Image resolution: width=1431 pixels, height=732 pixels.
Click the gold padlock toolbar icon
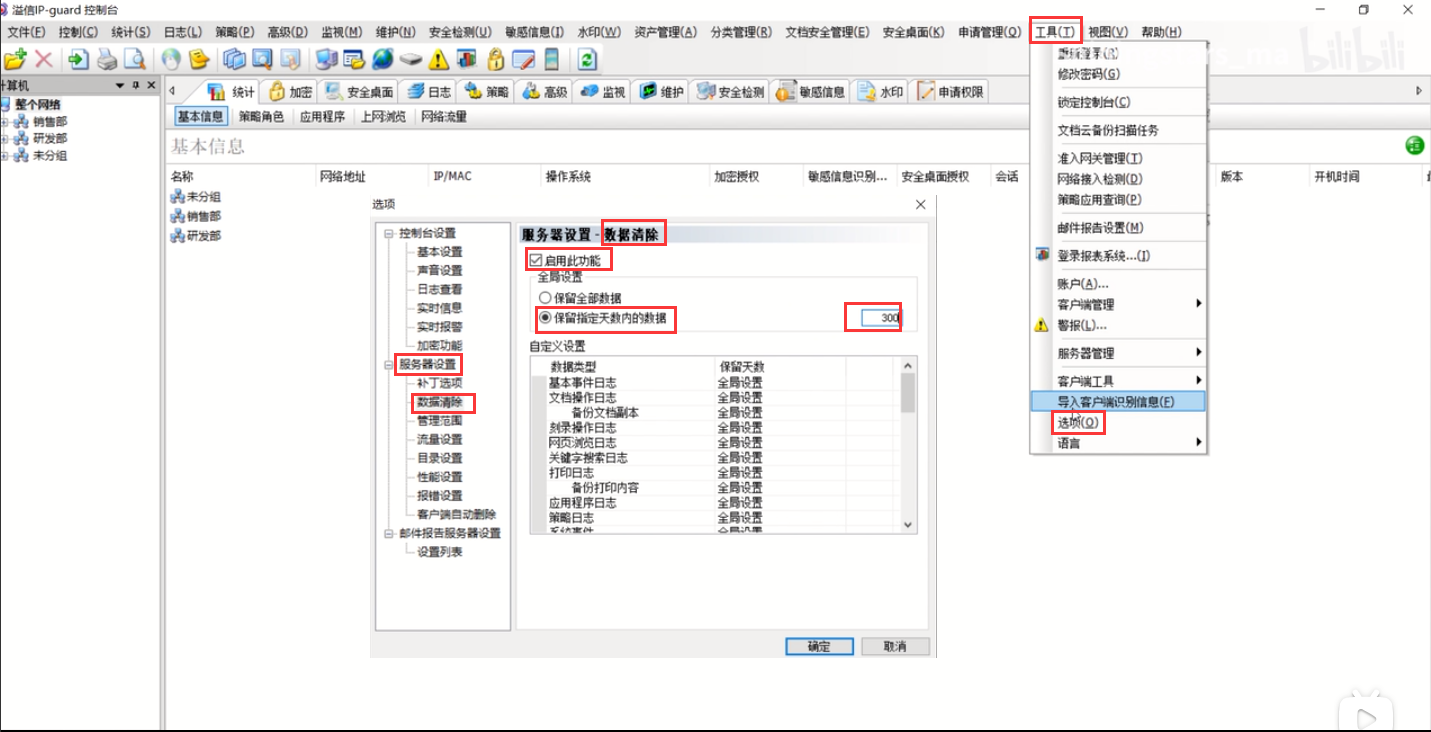click(x=496, y=60)
